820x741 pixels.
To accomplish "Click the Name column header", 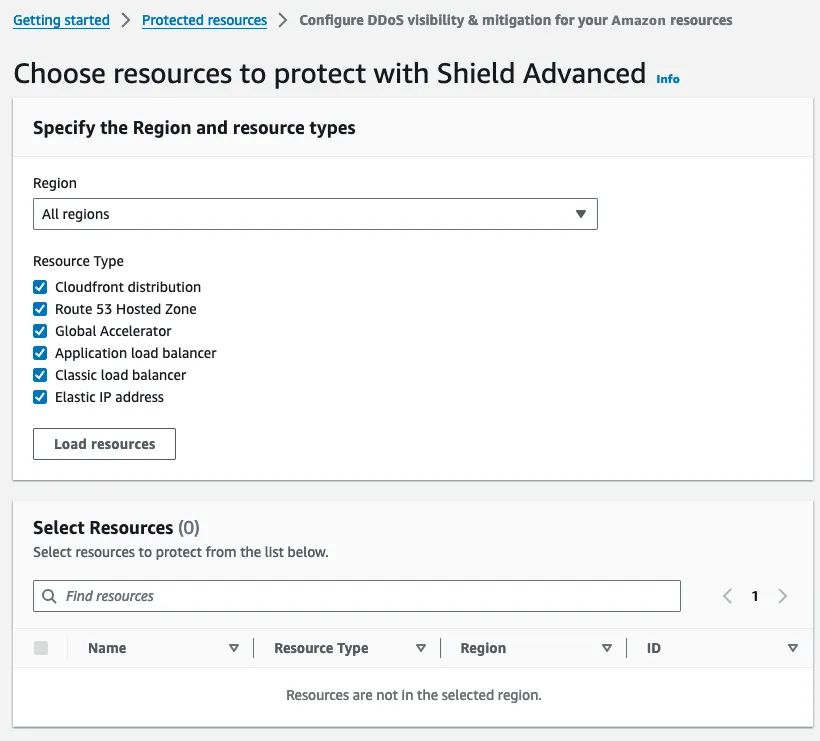I will coord(107,648).
